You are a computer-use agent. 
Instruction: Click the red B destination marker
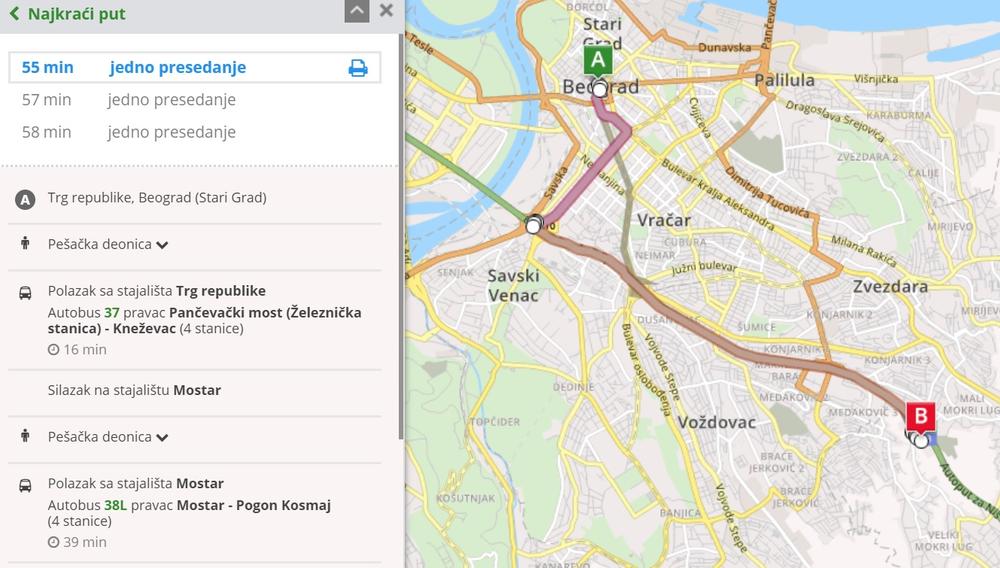tap(920, 417)
